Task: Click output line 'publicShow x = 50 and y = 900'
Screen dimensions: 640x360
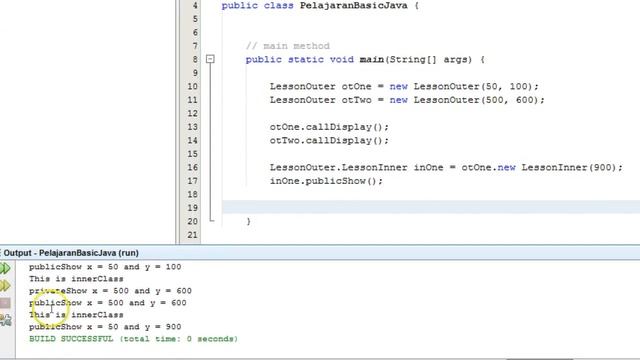Action: (105, 327)
